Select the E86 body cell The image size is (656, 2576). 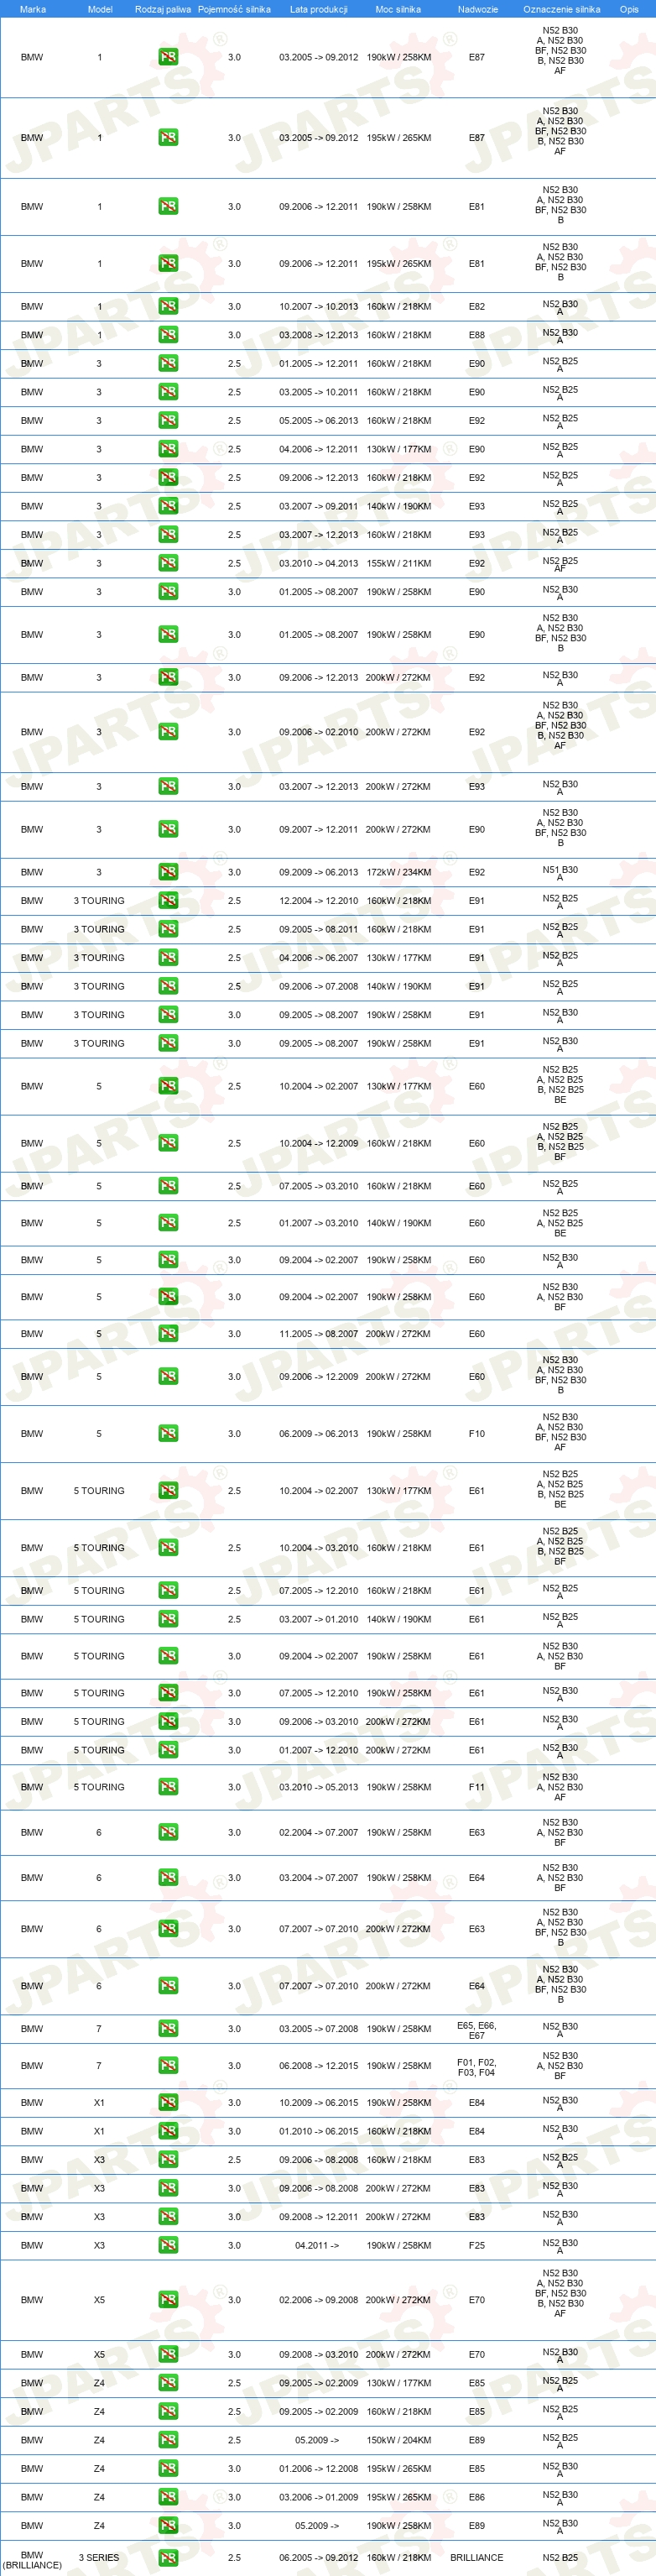click(x=477, y=2497)
